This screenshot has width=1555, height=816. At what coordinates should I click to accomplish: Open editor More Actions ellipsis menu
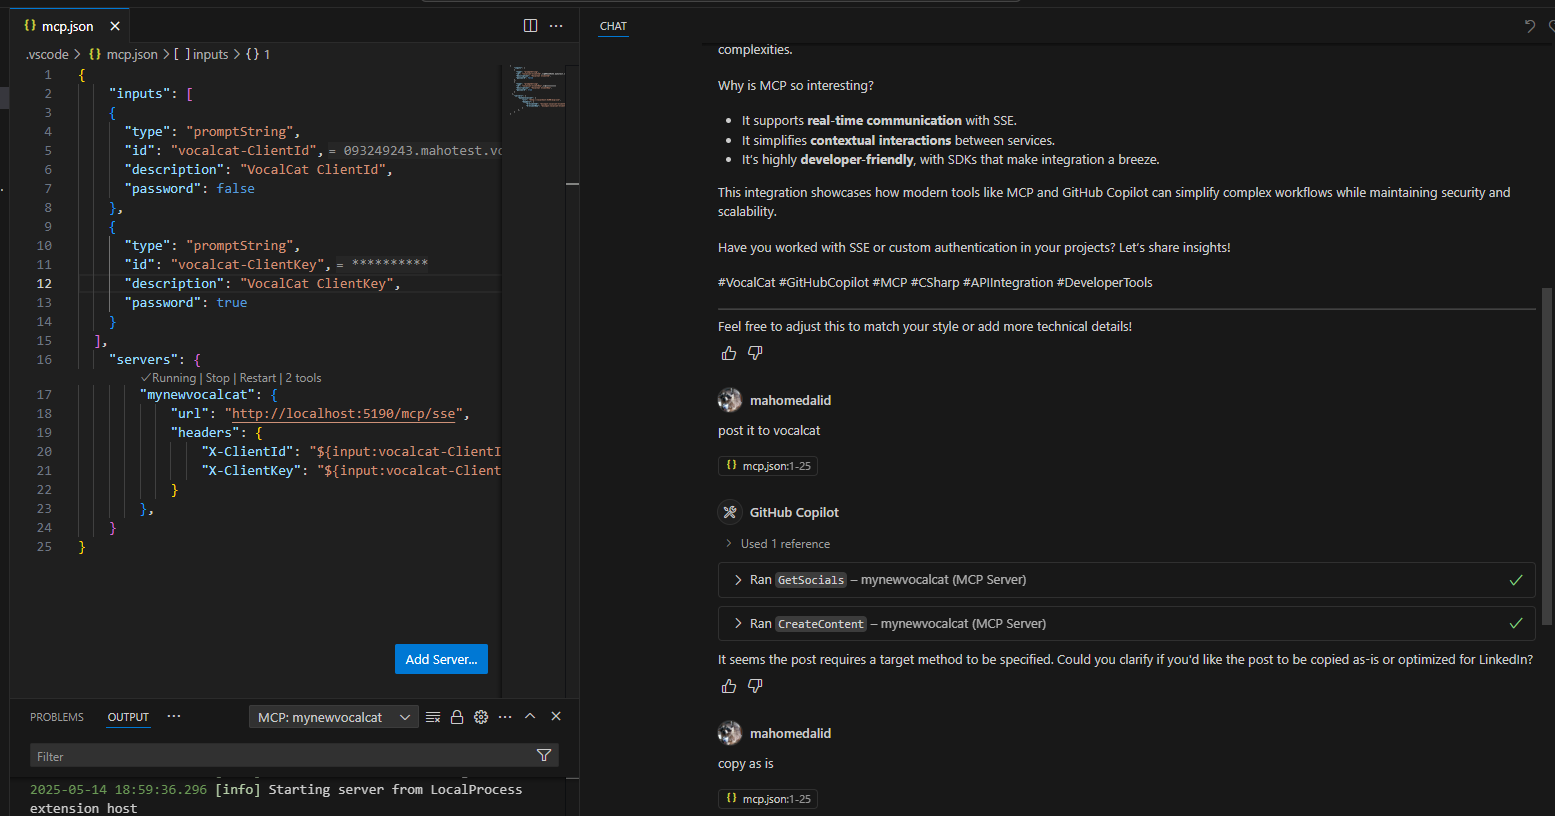tap(557, 26)
